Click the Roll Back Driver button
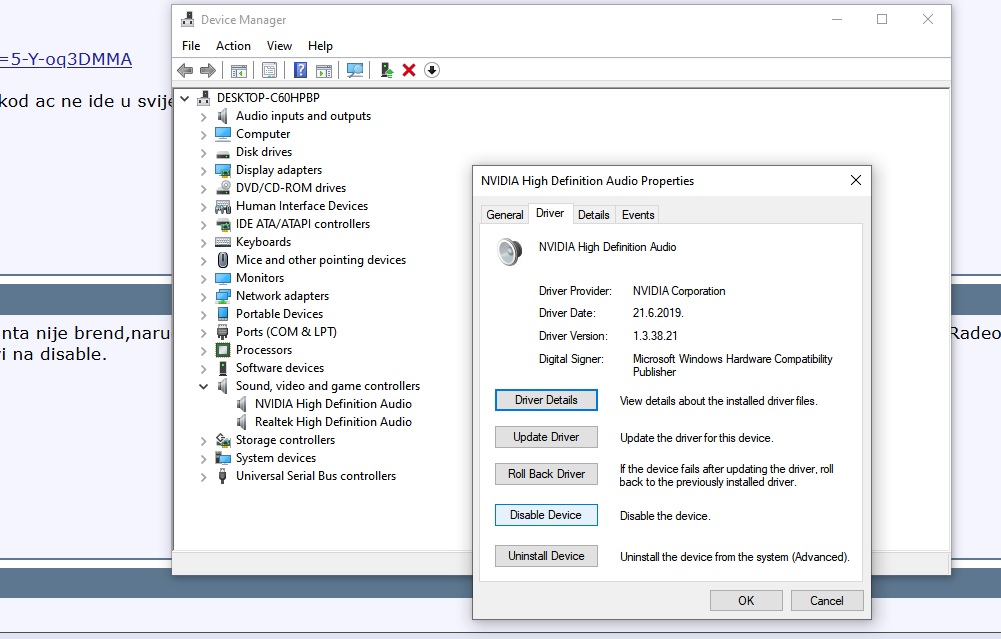Screen dimensions: 1001x639 click(546, 474)
